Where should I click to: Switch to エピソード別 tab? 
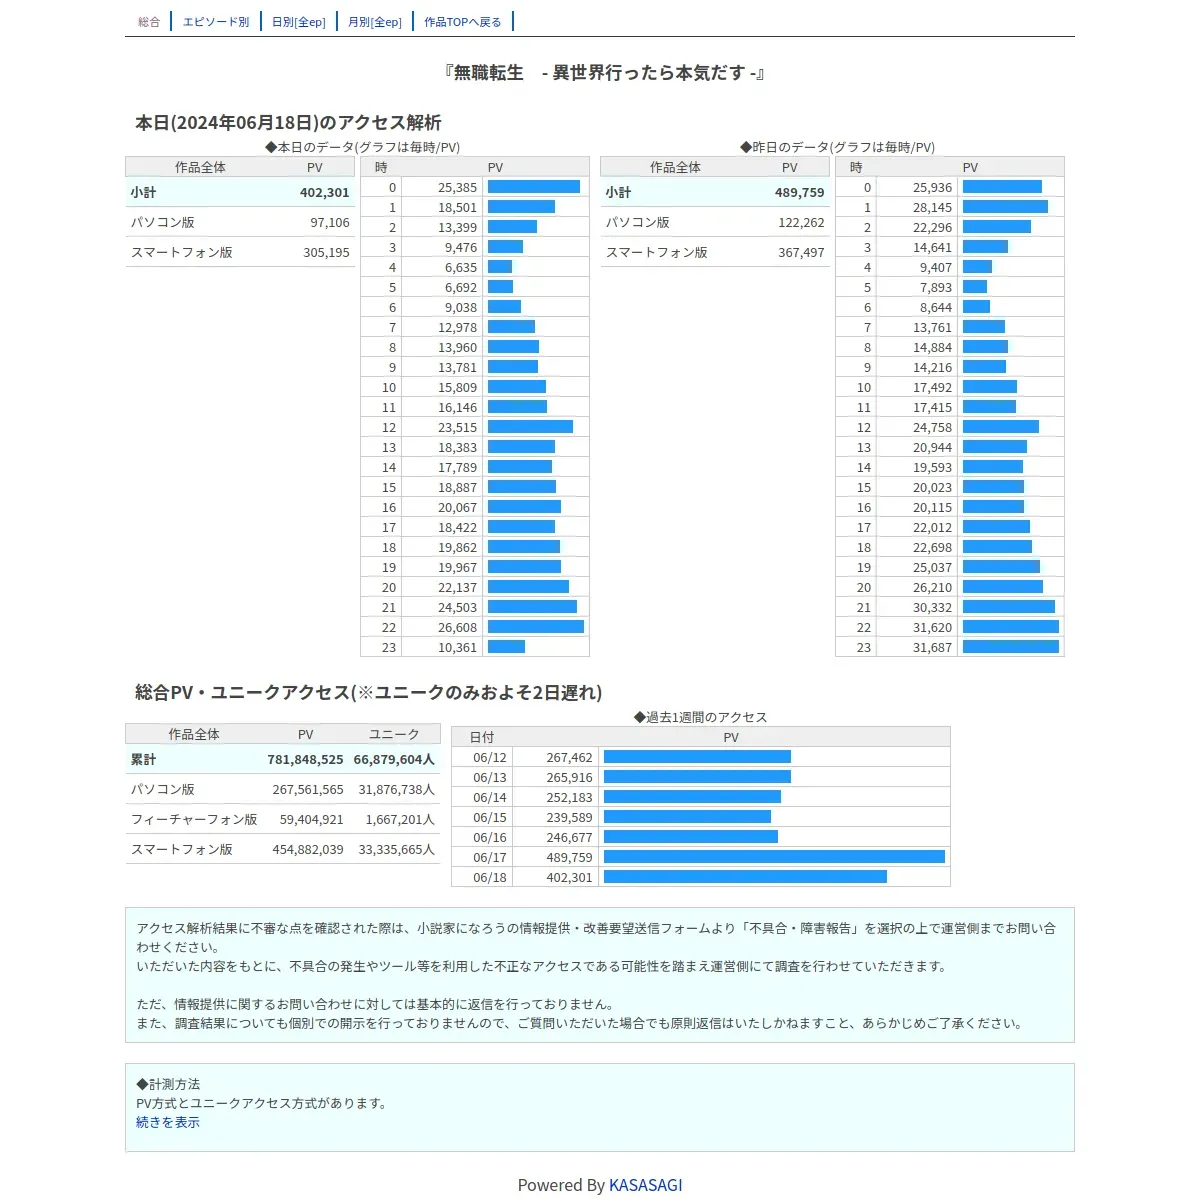(x=216, y=22)
